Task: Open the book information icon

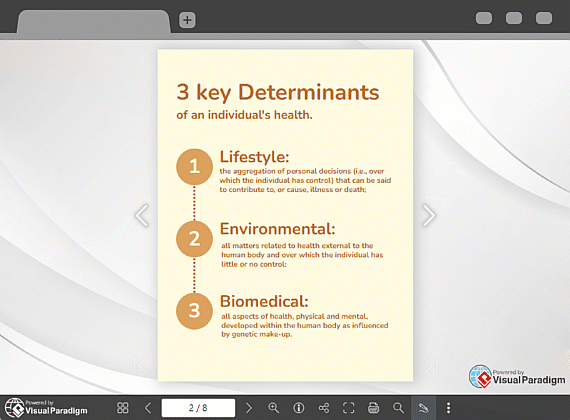Action: point(298,408)
